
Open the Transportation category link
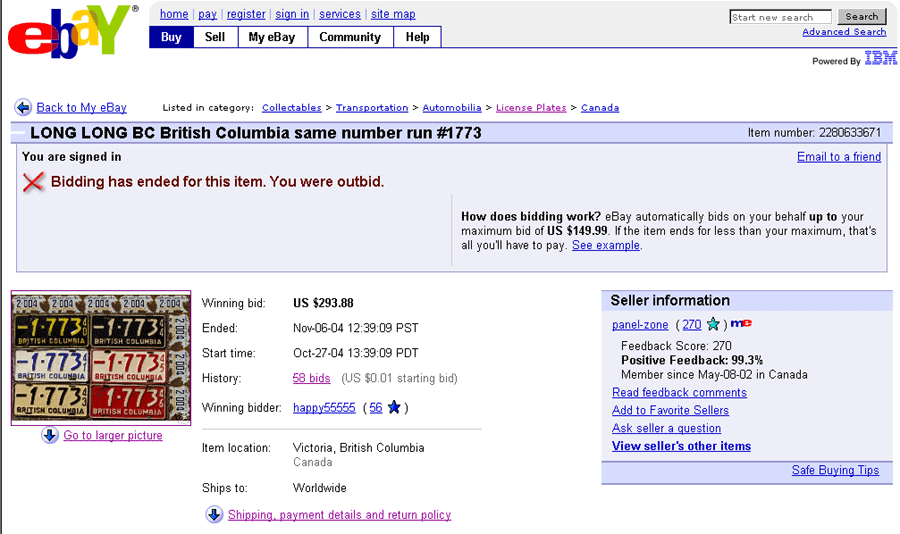coord(372,107)
